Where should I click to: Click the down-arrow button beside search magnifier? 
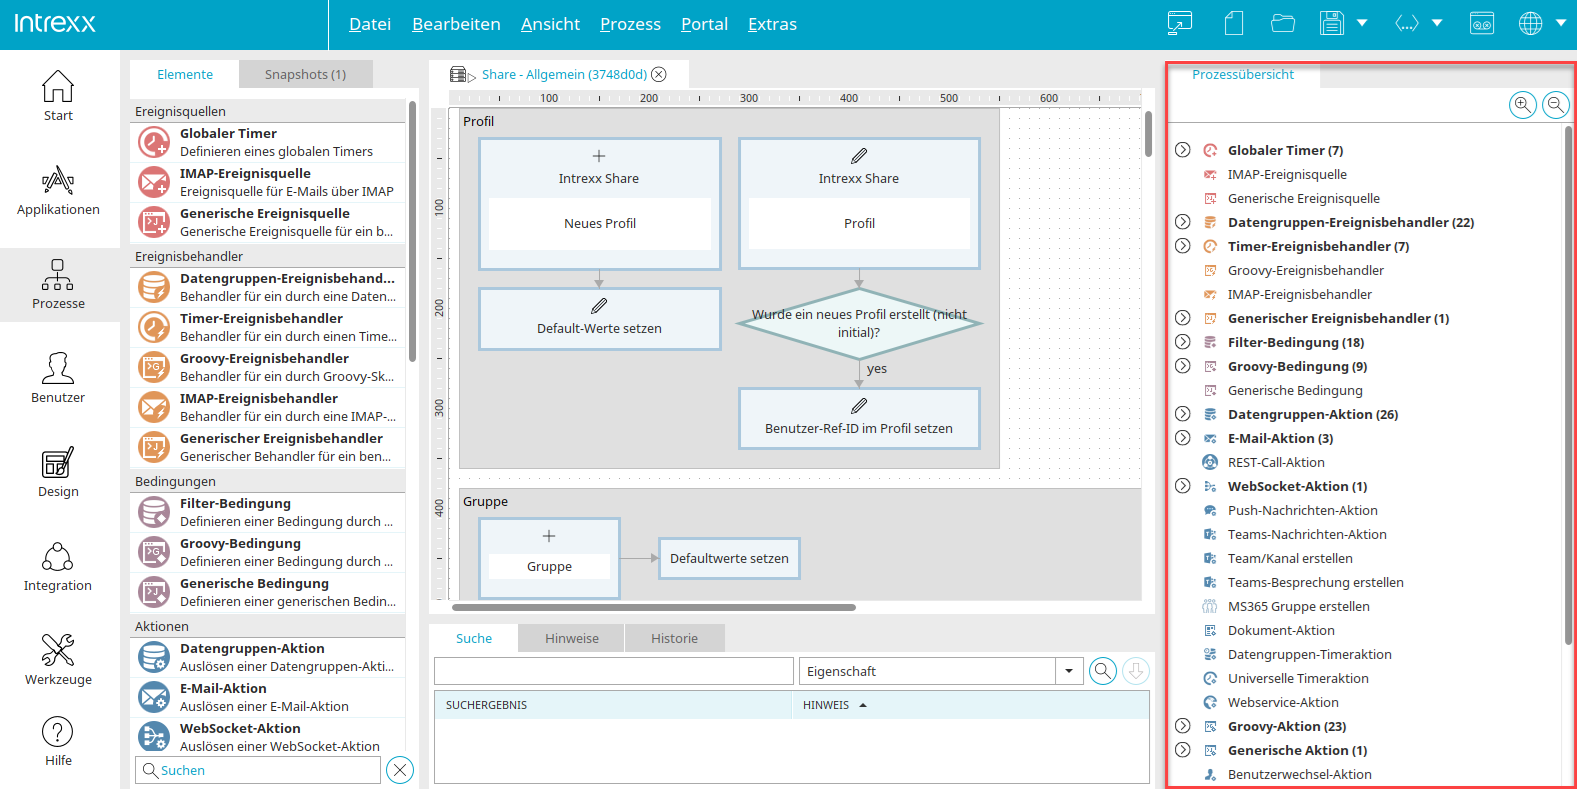[x=1136, y=671]
